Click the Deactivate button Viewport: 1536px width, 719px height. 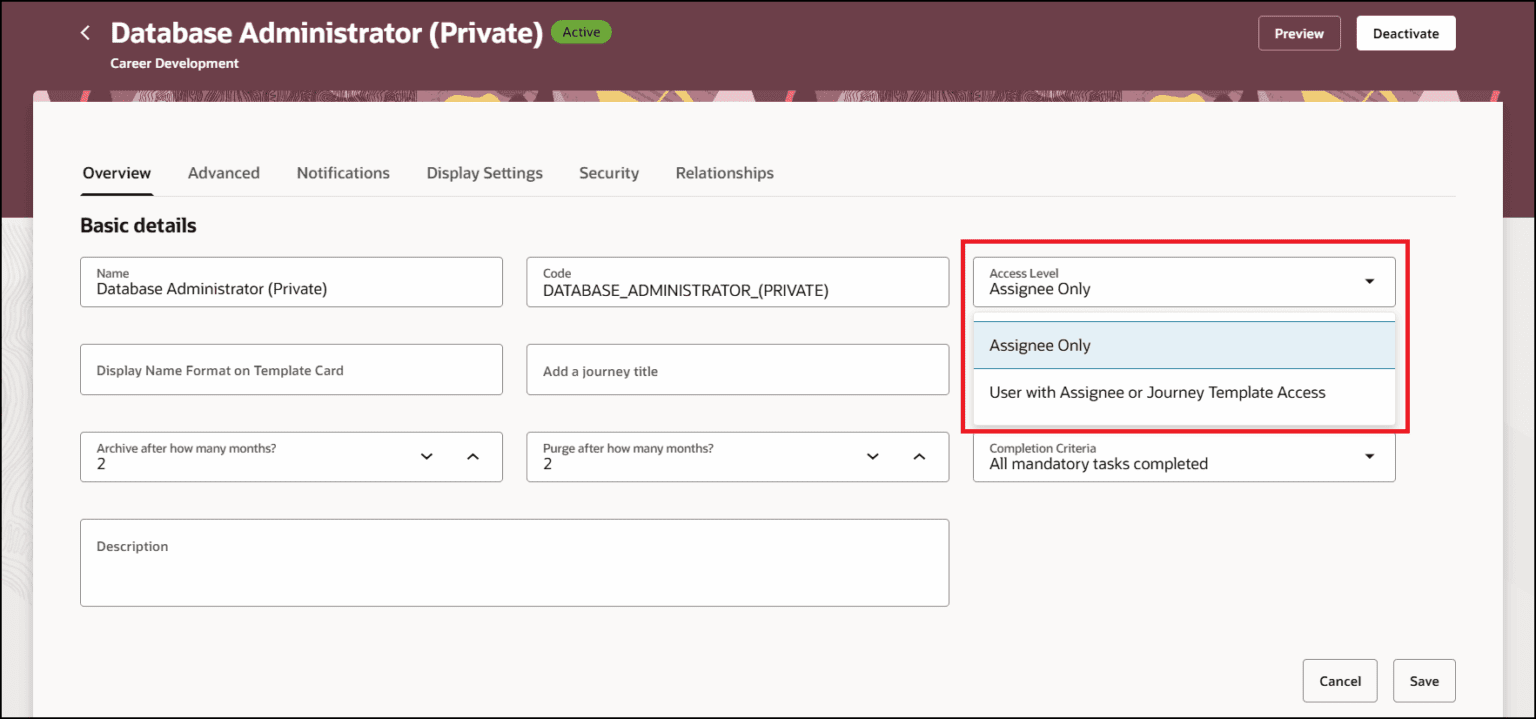tap(1405, 32)
